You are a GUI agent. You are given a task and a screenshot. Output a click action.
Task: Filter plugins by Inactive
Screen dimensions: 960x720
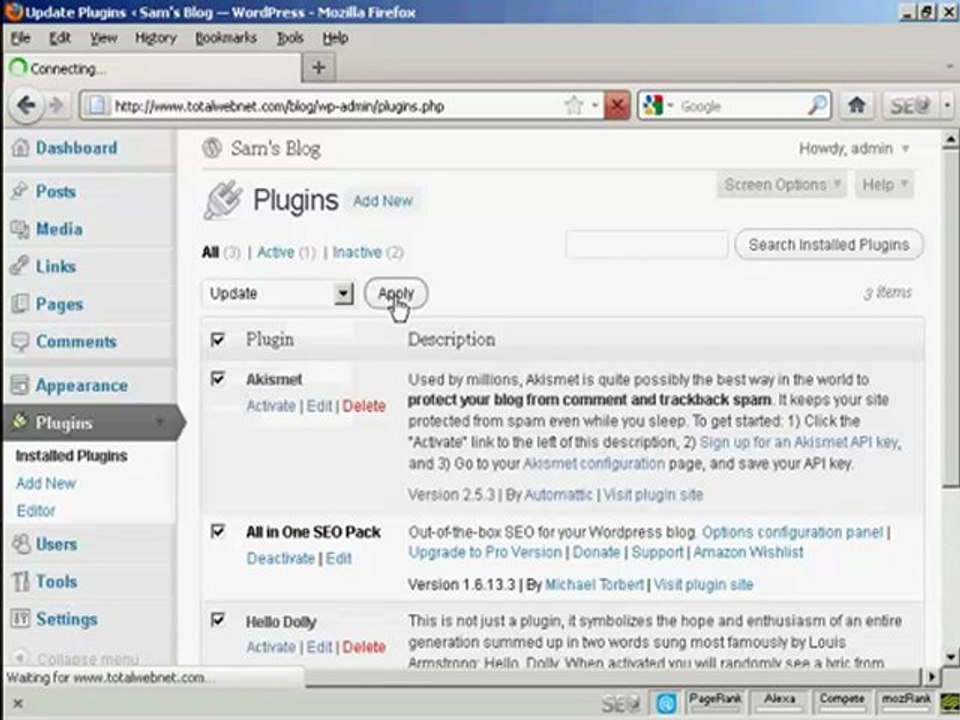click(357, 252)
